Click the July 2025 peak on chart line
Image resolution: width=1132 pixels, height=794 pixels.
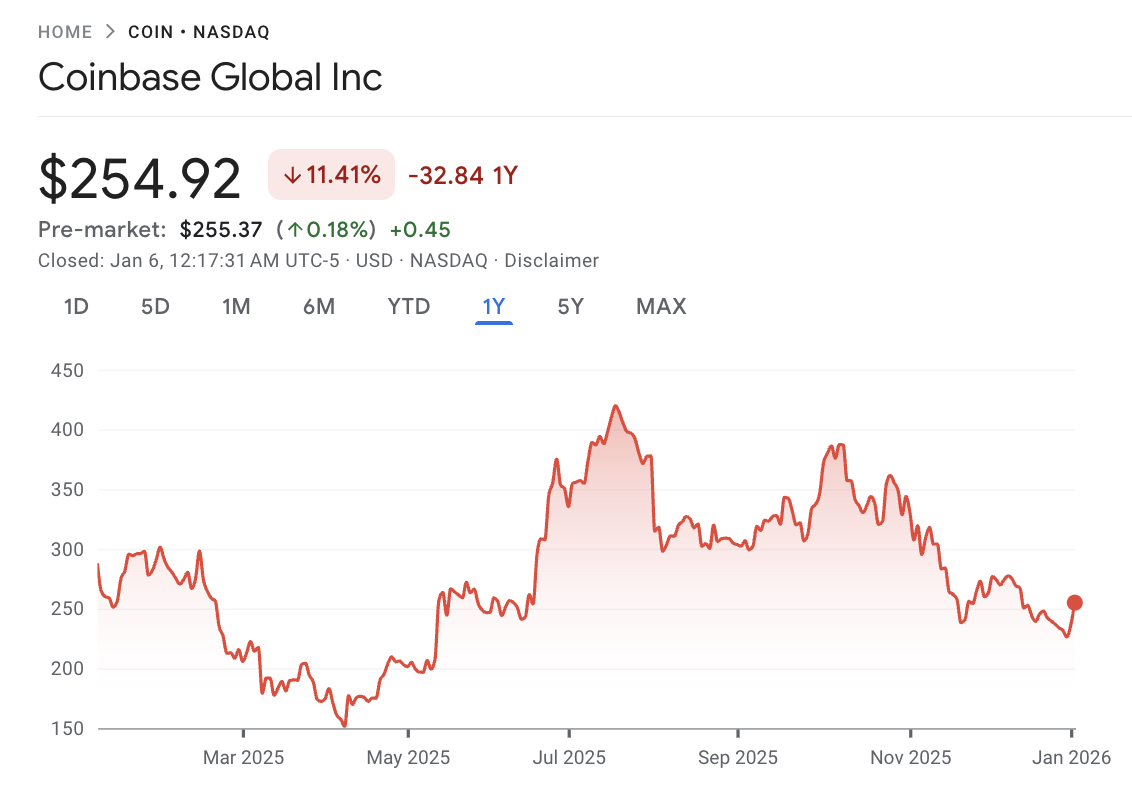pyautogui.click(x=616, y=406)
